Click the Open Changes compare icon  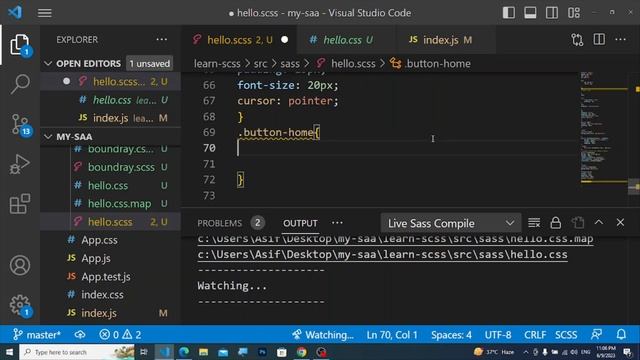click(577, 40)
